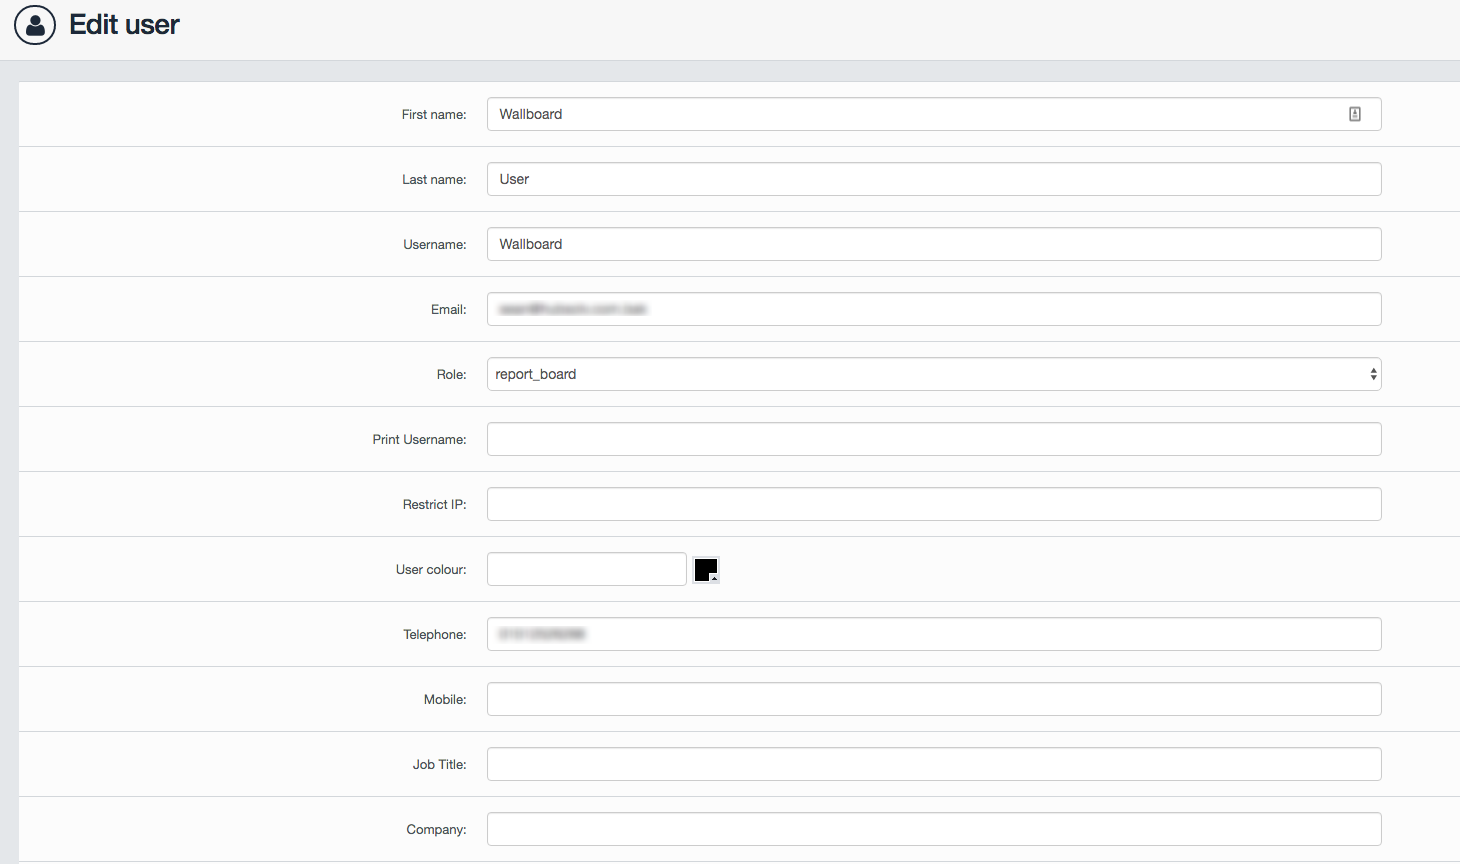Image resolution: width=1460 pixels, height=864 pixels.
Task: Click the Restrict IP text box
Action: [x=933, y=504]
